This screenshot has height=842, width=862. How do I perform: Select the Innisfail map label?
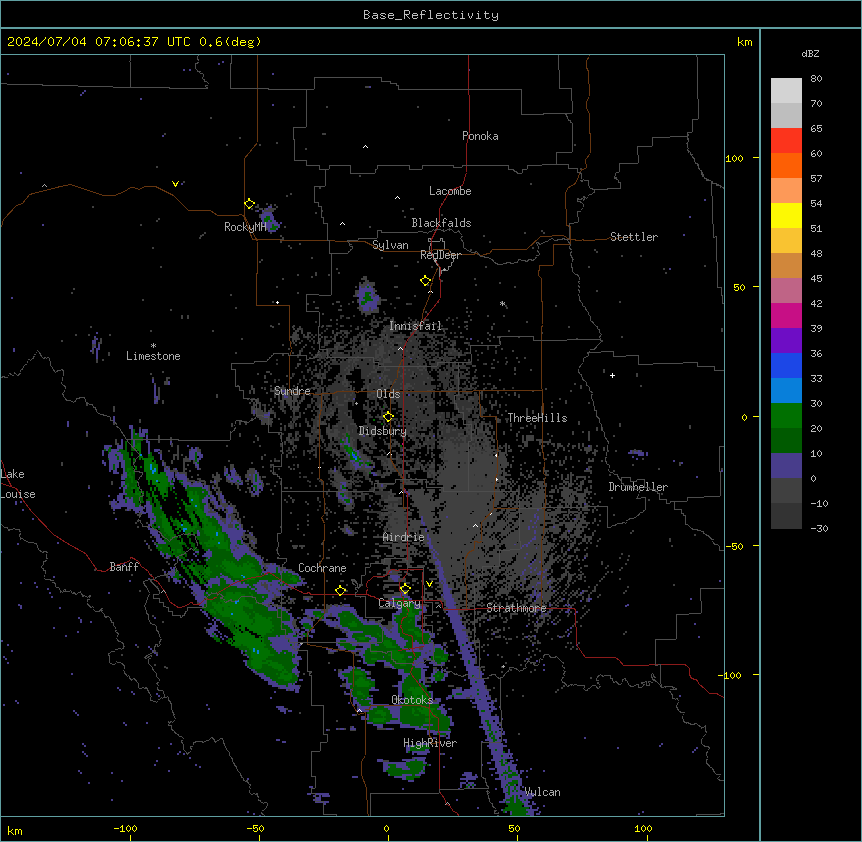[x=416, y=326]
